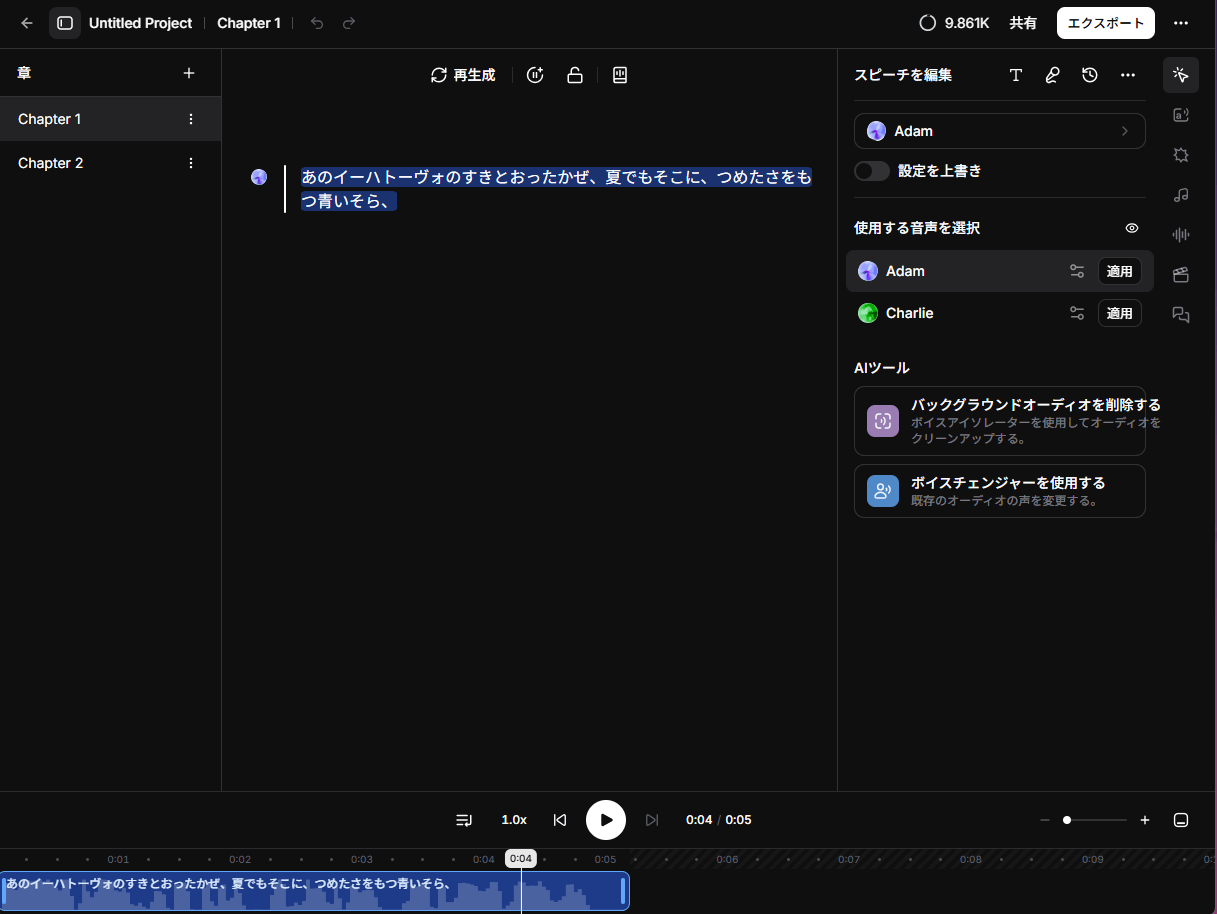Open the music note panel in right sidebar

pos(1181,195)
